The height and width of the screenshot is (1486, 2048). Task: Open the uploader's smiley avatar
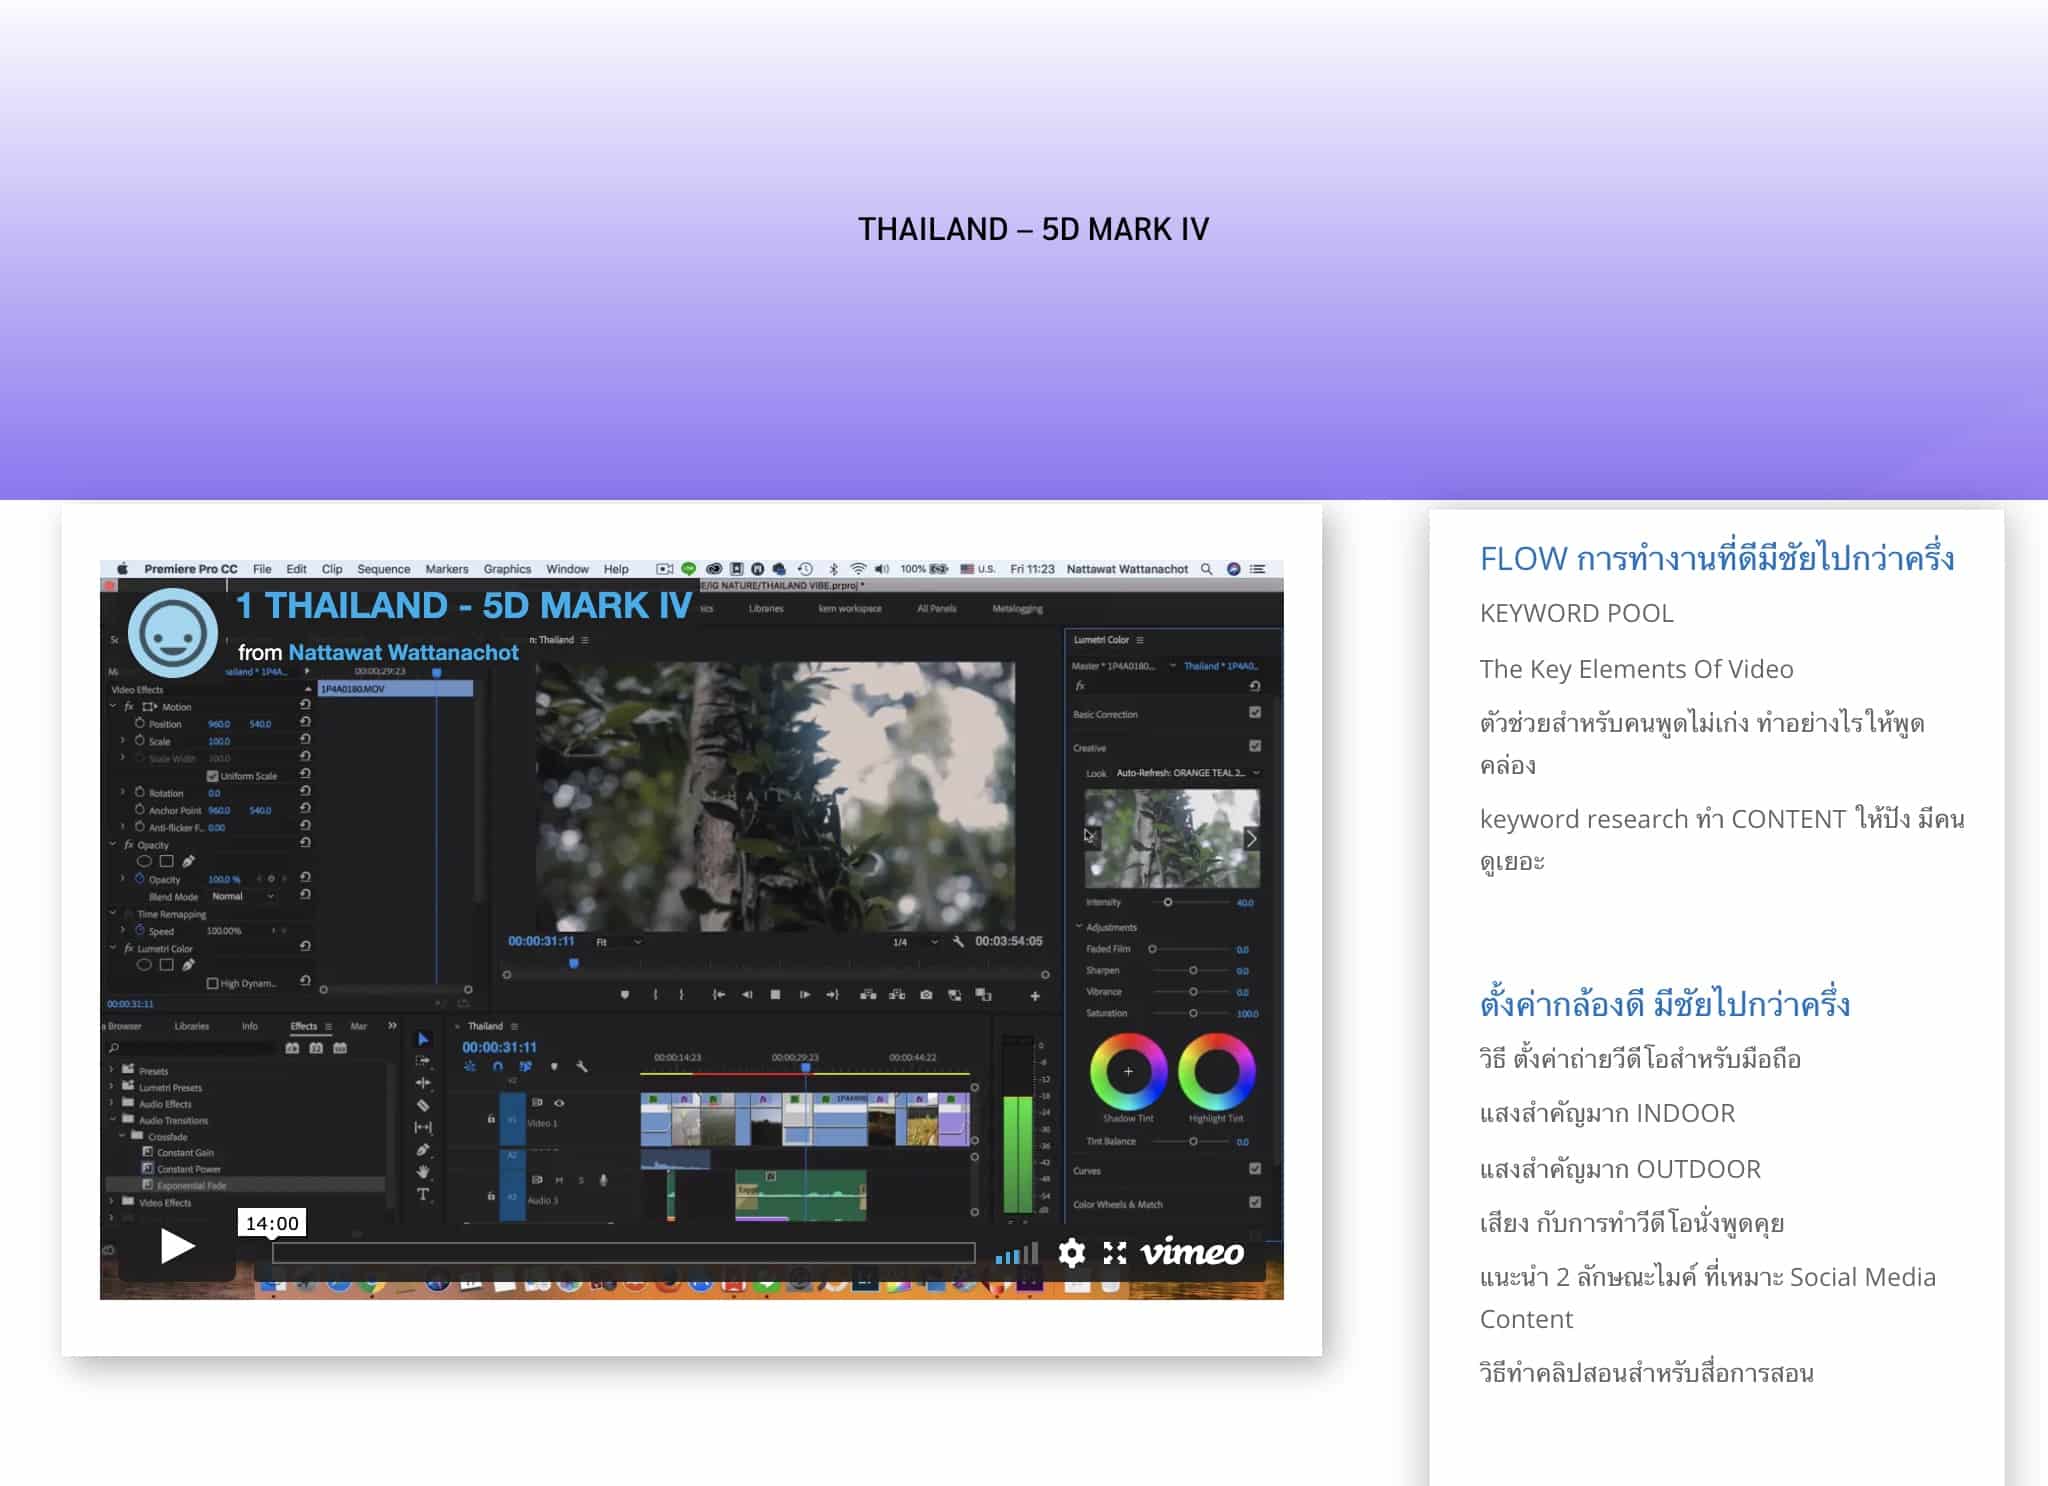[173, 632]
